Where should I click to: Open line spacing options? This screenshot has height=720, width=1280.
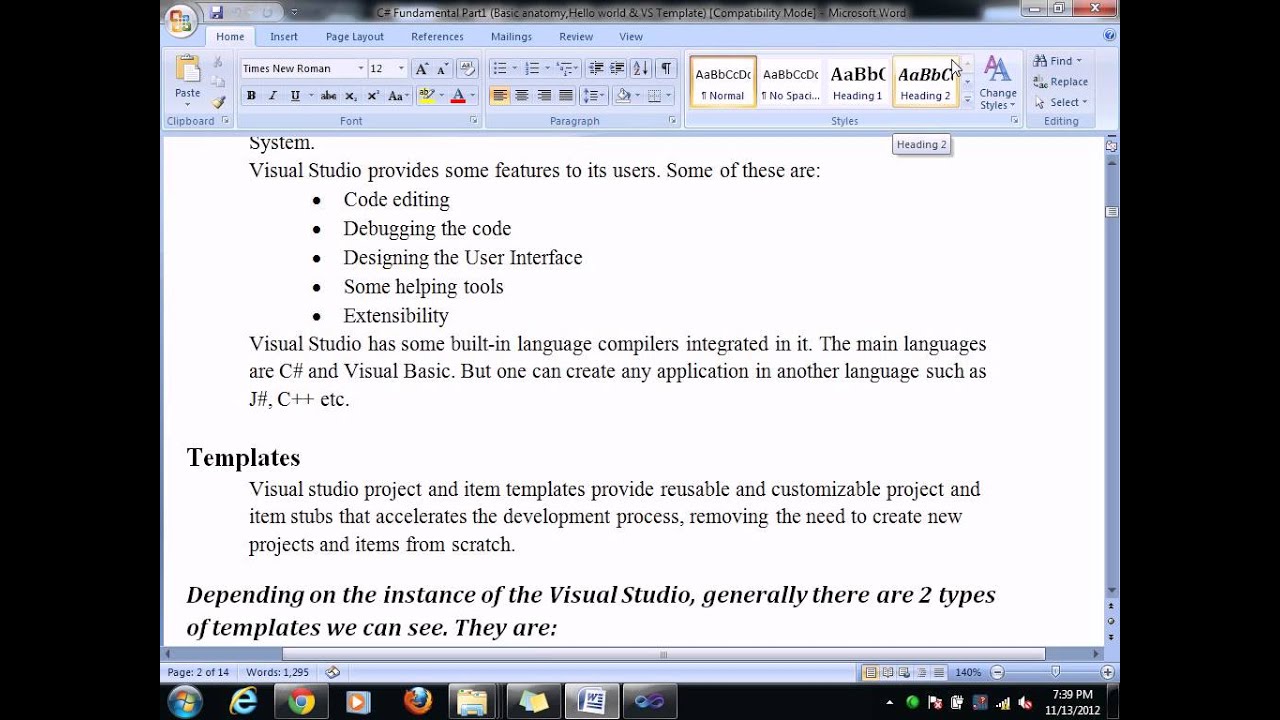[594, 96]
